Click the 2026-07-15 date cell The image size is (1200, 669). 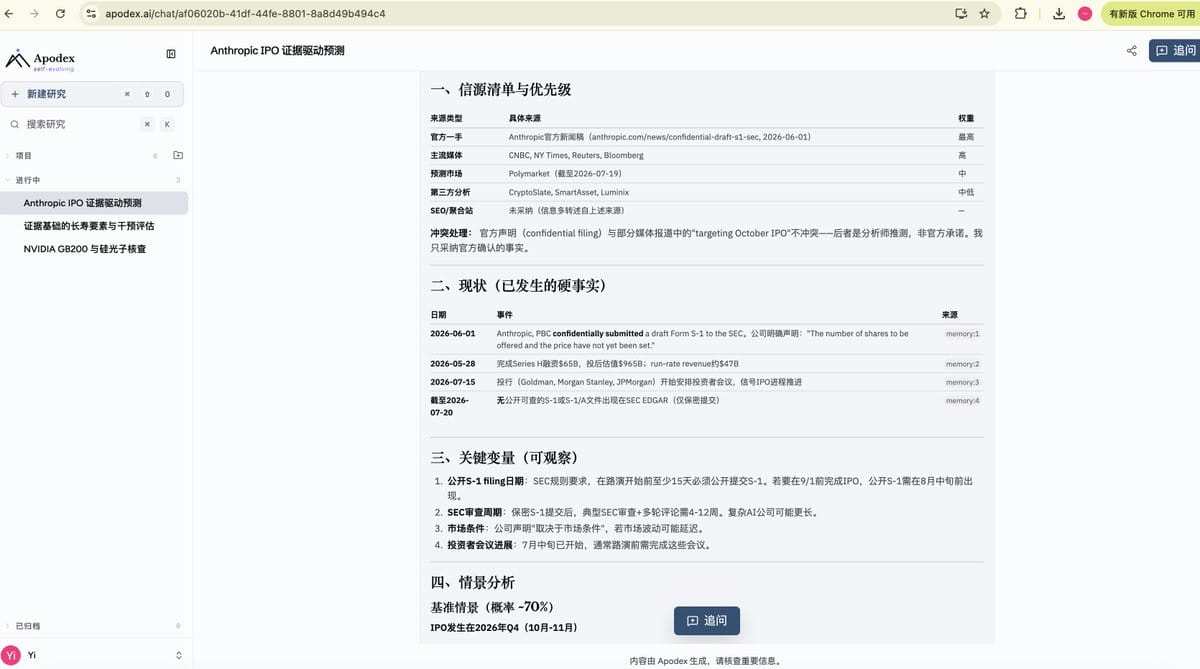(453, 382)
